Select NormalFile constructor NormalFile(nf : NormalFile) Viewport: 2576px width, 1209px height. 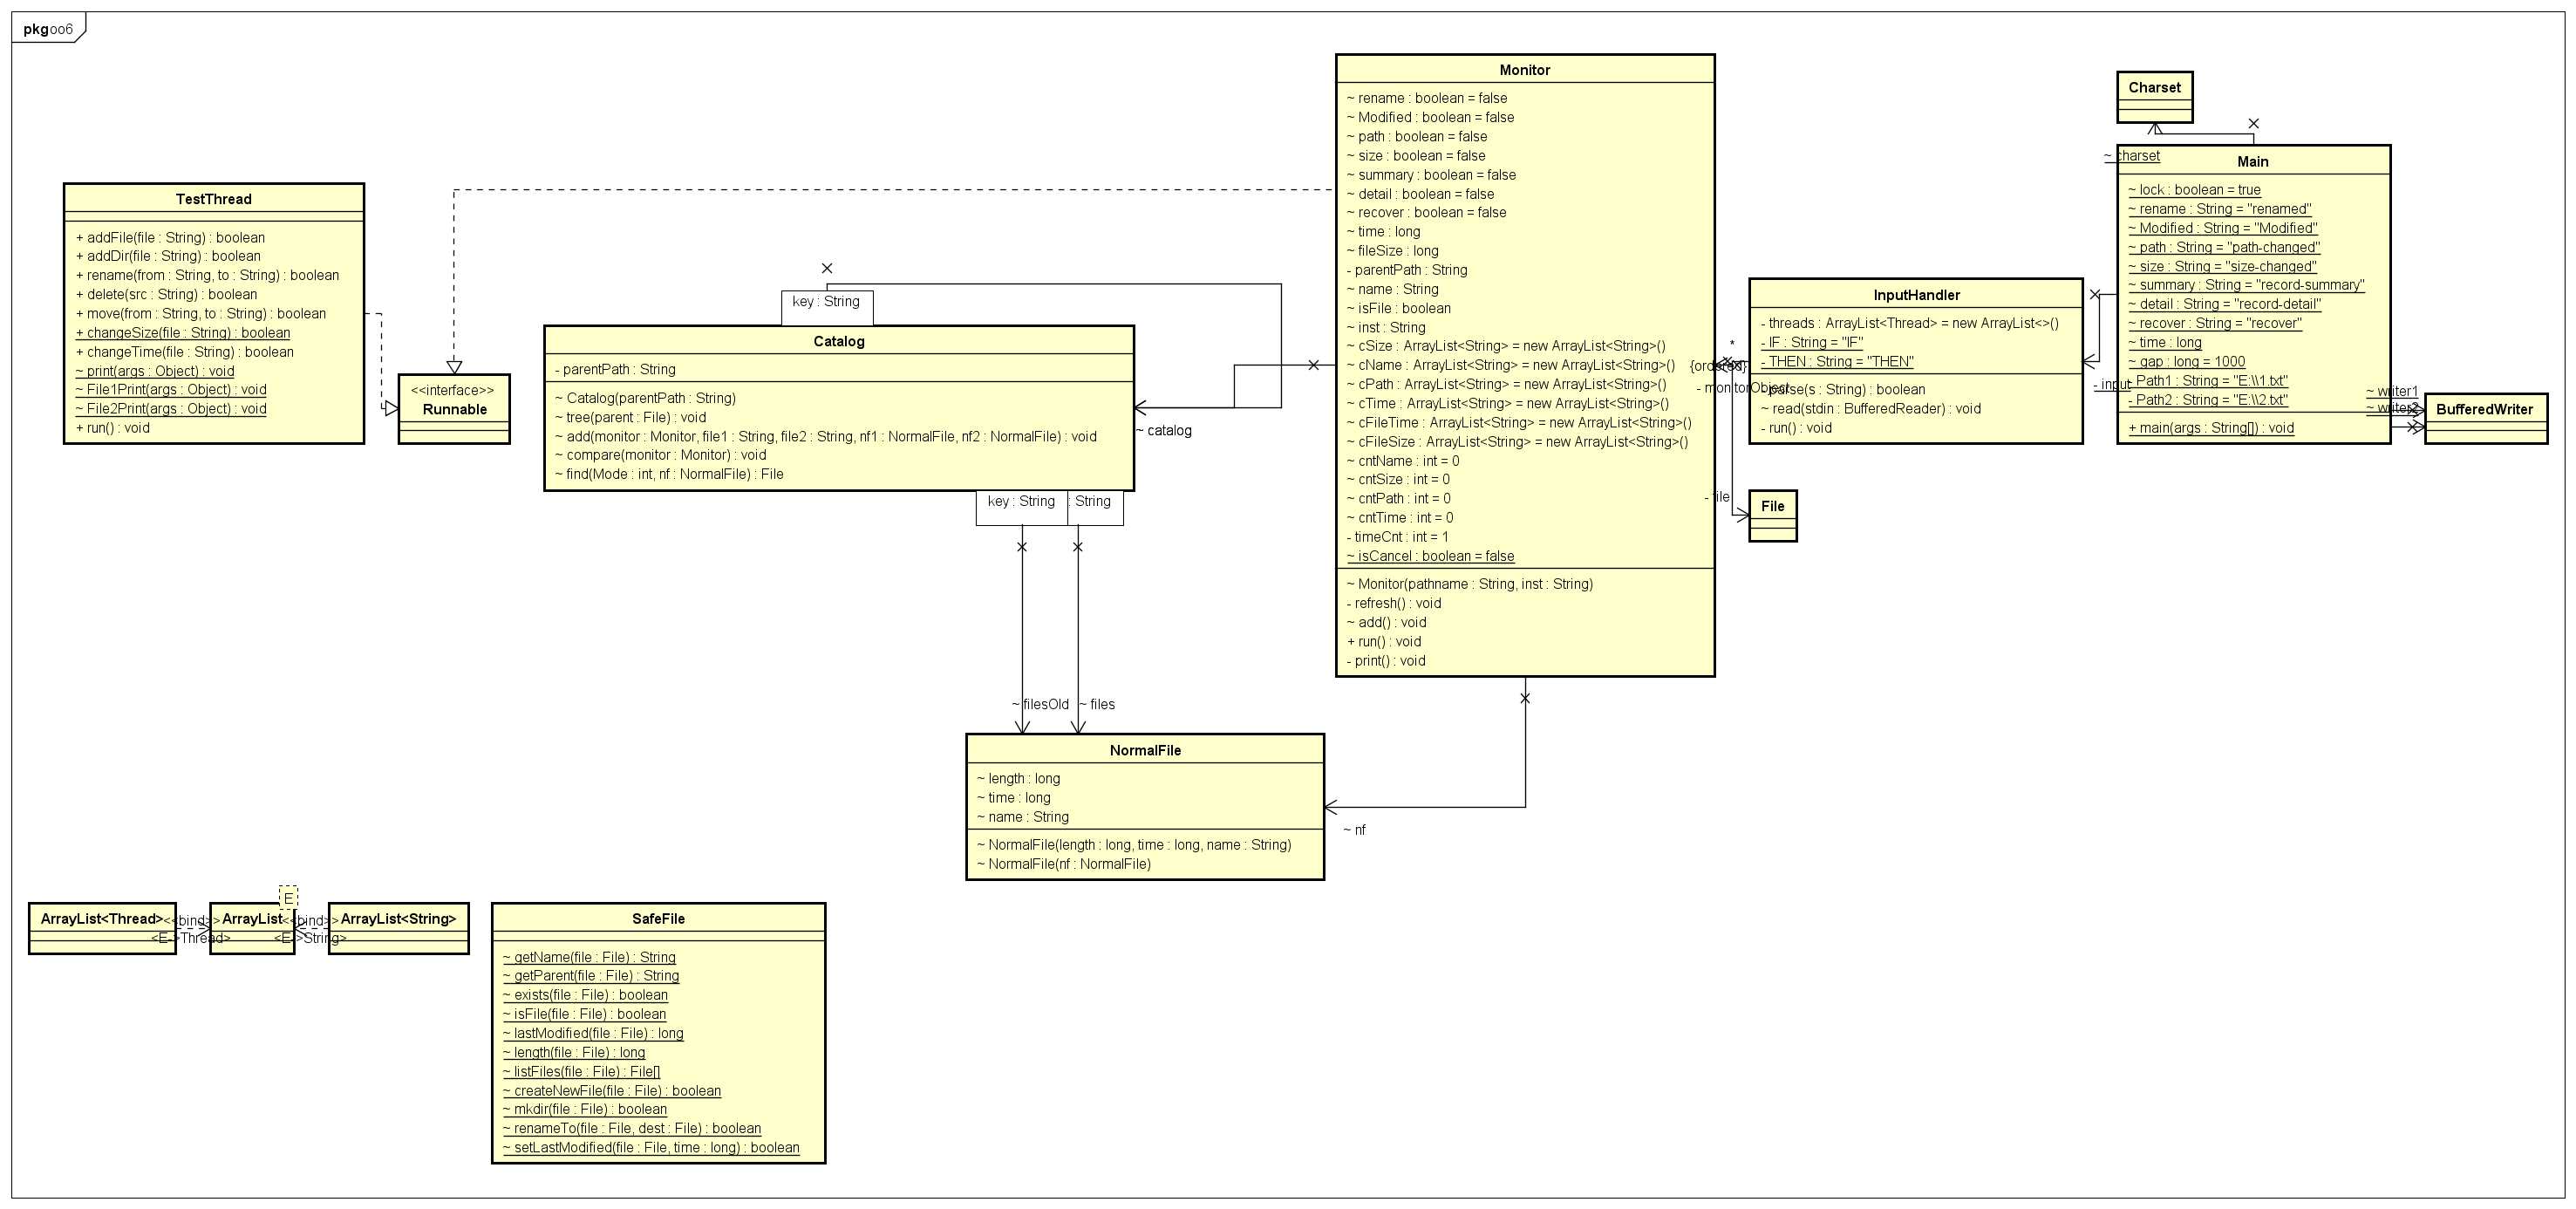[x=1064, y=864]
